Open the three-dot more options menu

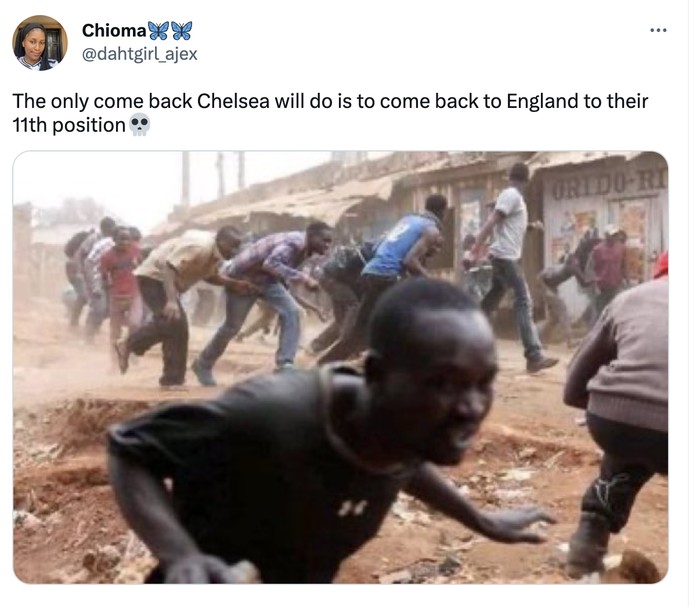coord(658,30)
